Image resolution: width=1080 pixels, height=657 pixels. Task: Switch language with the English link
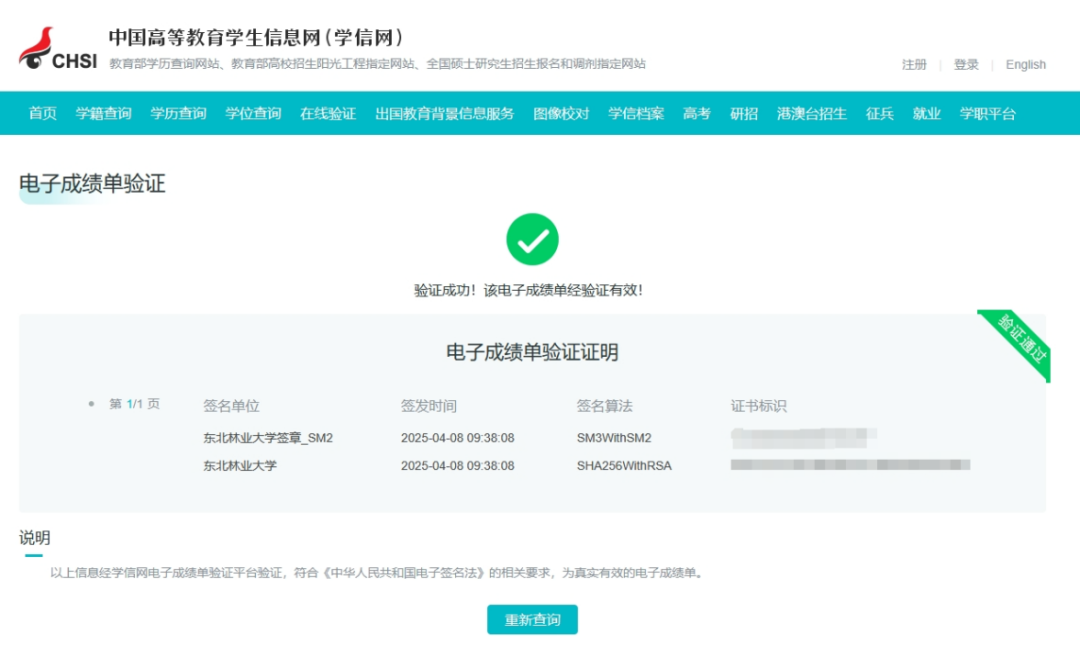pyautogui.click(x=1025, y=65)
